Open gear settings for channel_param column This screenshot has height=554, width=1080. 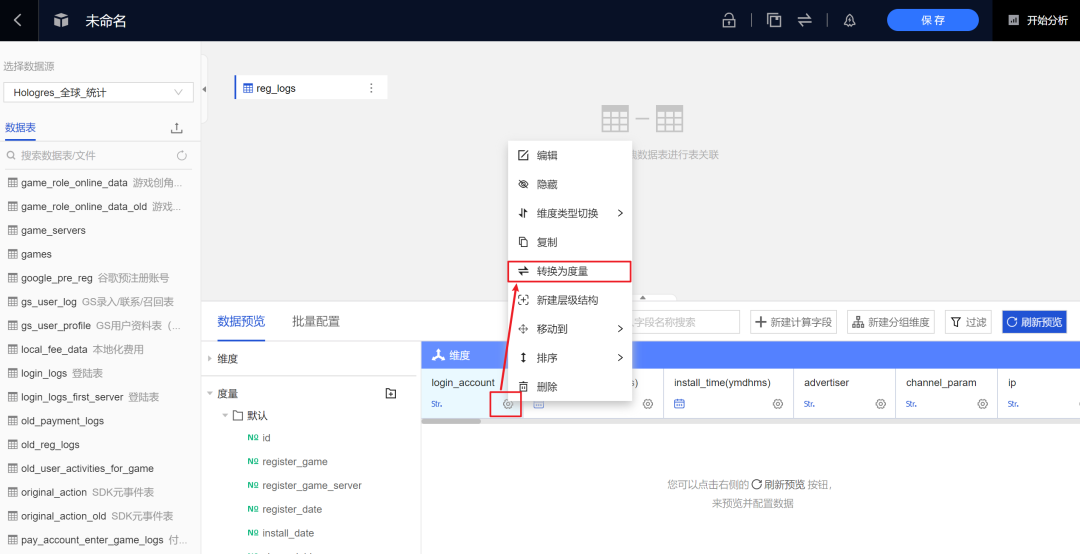(x=983, y=404)
